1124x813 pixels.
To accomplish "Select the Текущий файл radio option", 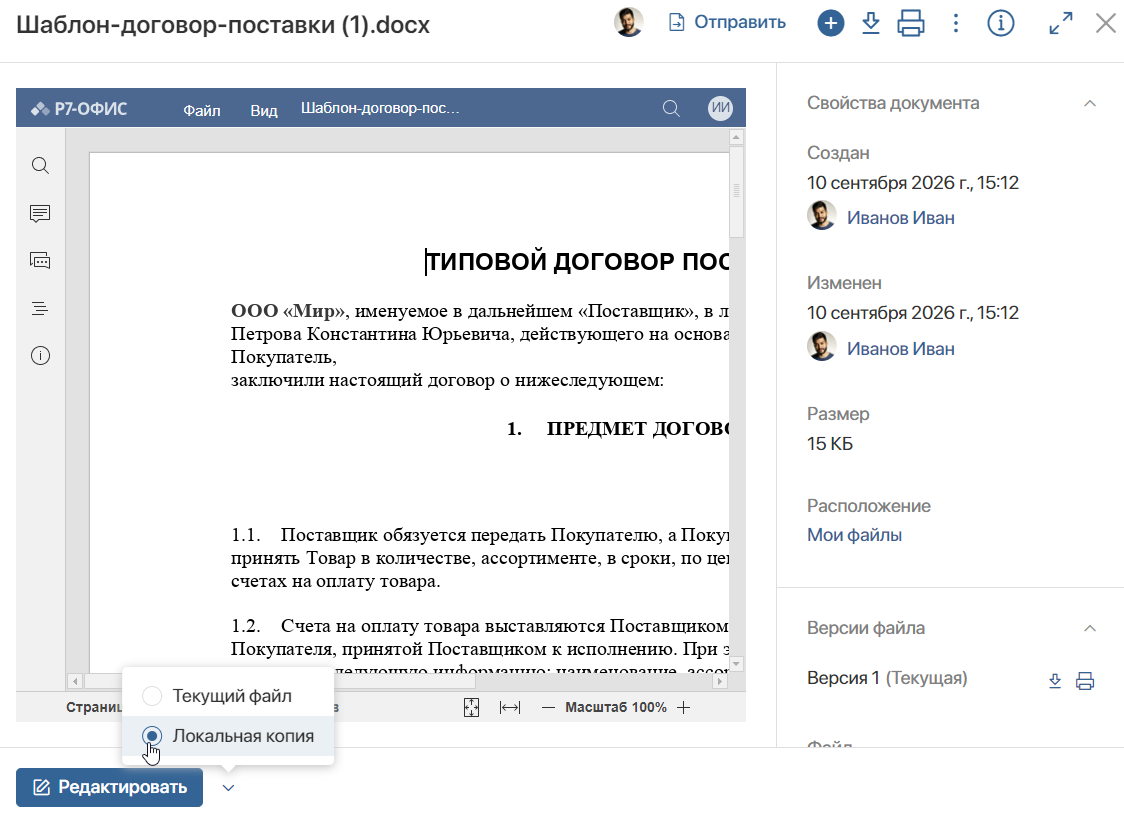I will coord(151,695).
